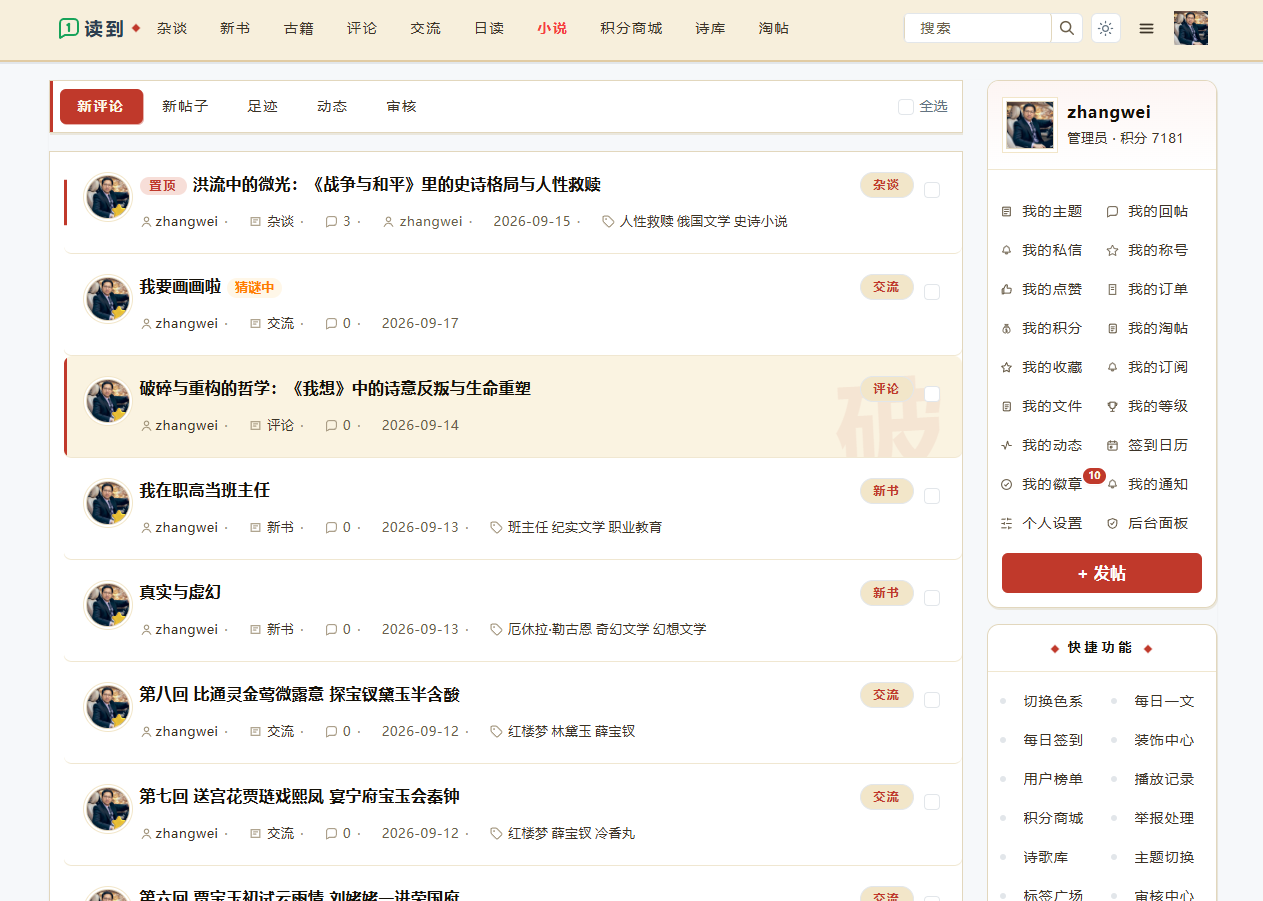The height and width of the screenshot is (901, 1263).
Task: Open the hamburger menu icon
Action: point(1147,28)
